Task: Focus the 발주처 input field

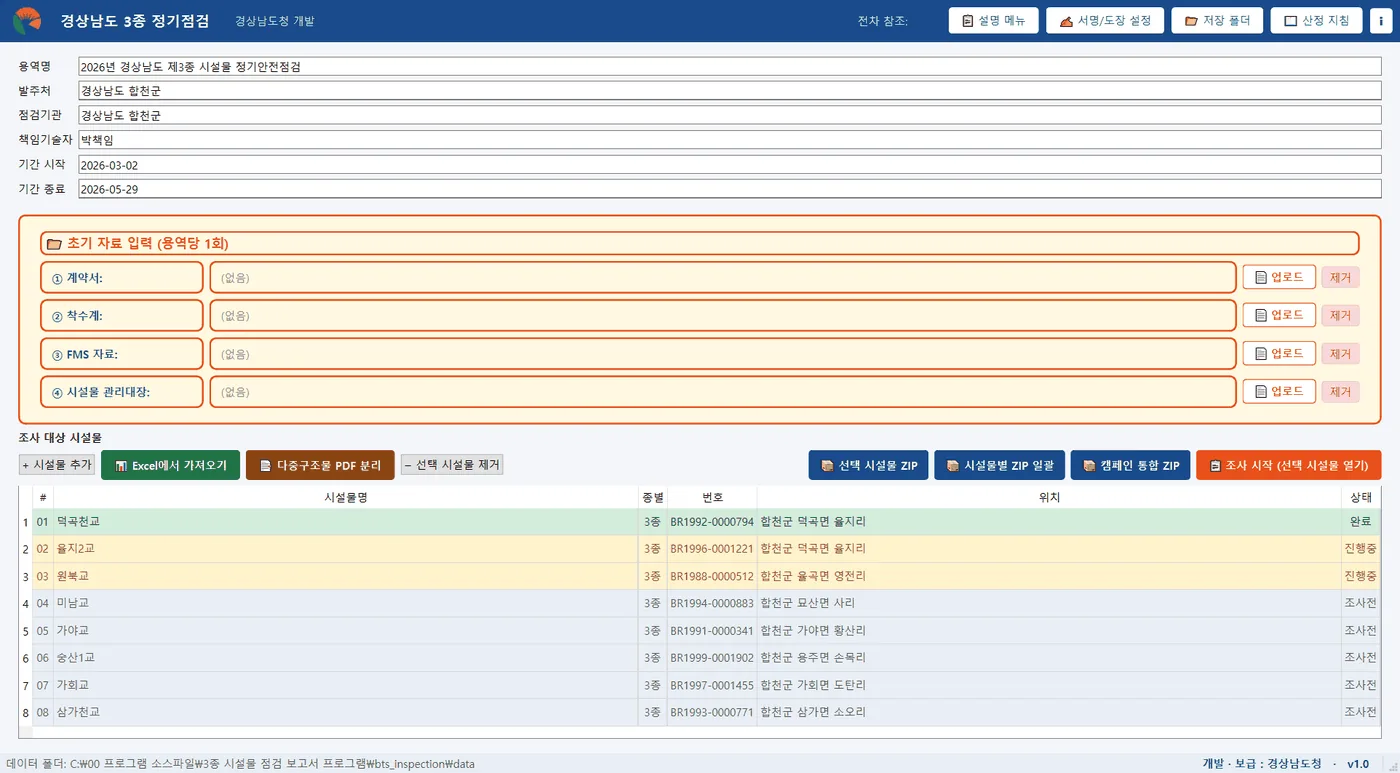Action: pyautogui.click(x=730, y=91)
